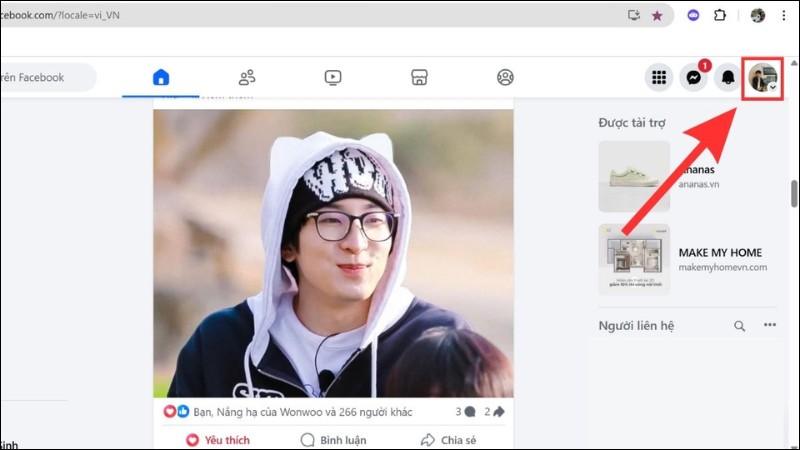Click the Facebook search field
The width and height of the screenshot is (800, 450).
47,78
